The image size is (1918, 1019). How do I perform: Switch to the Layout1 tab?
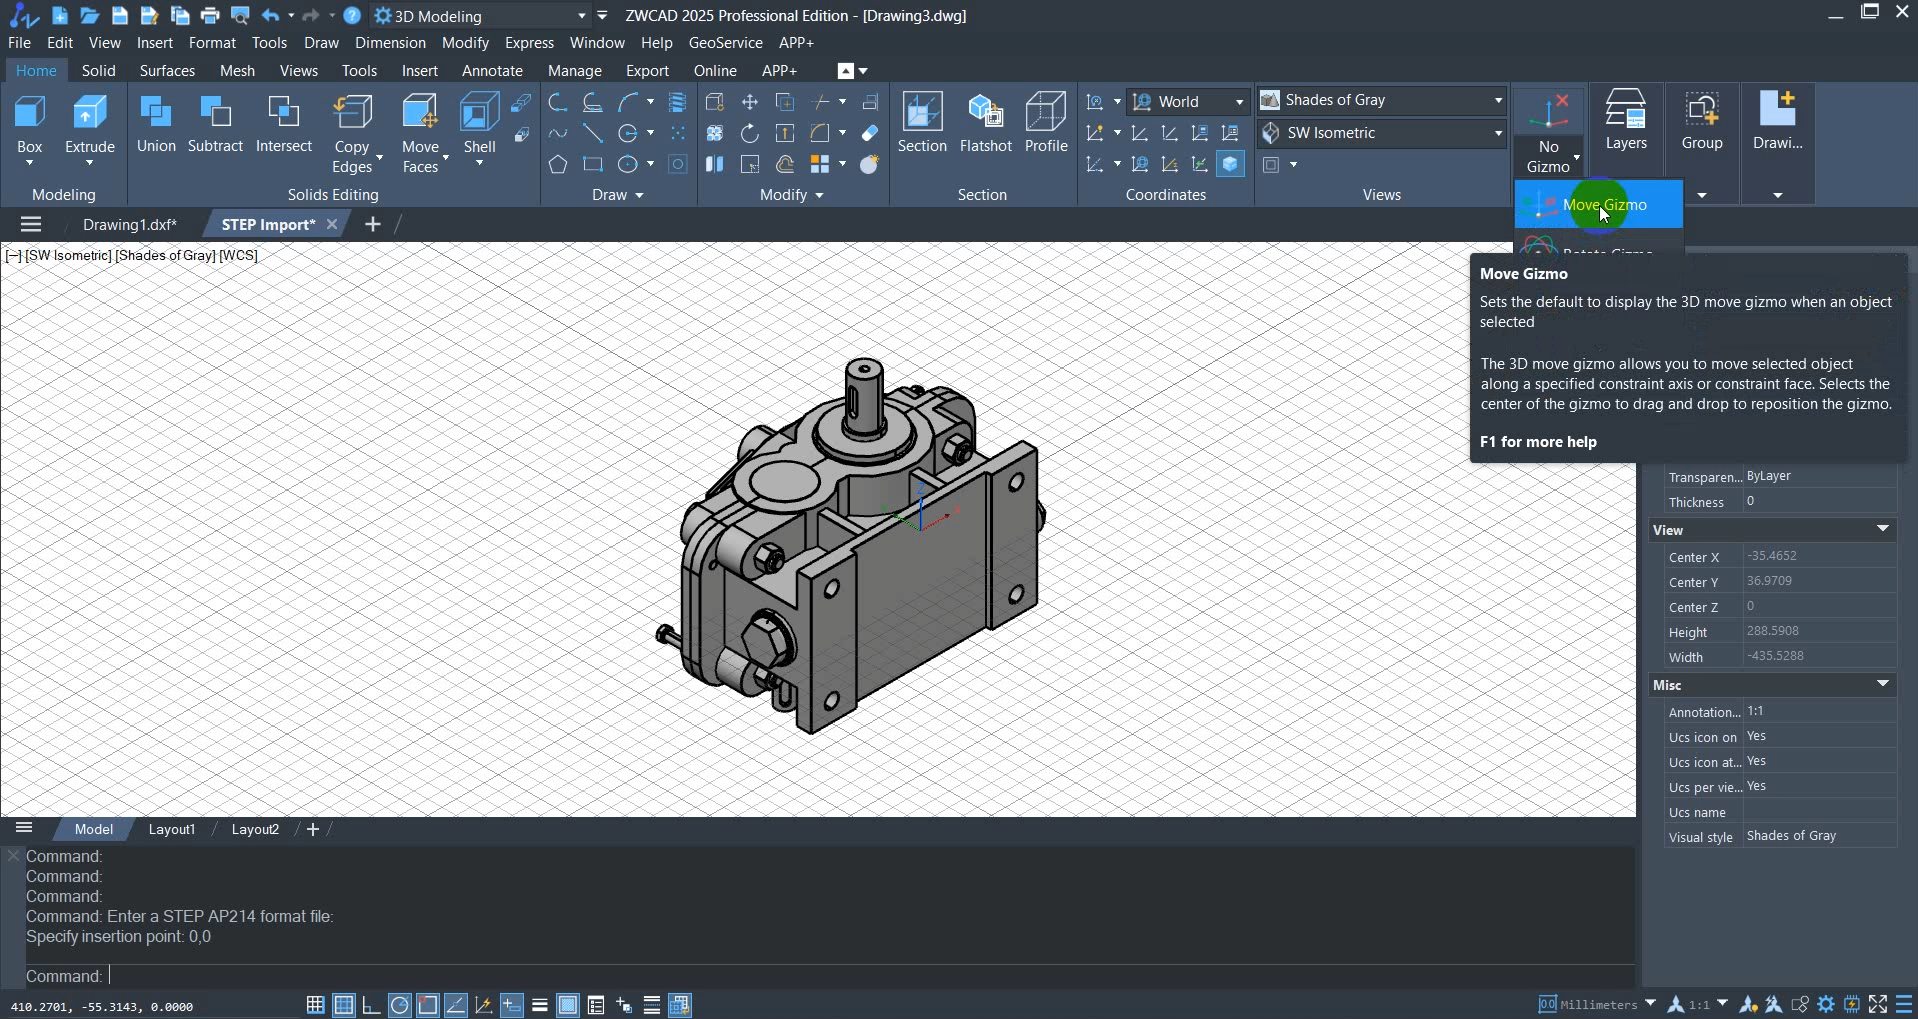172,830
